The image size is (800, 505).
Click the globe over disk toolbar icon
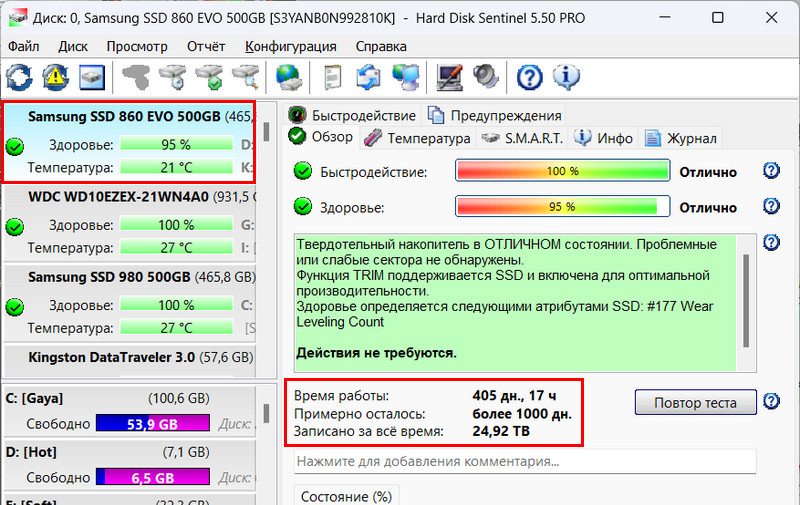click(x=289, y=78)
